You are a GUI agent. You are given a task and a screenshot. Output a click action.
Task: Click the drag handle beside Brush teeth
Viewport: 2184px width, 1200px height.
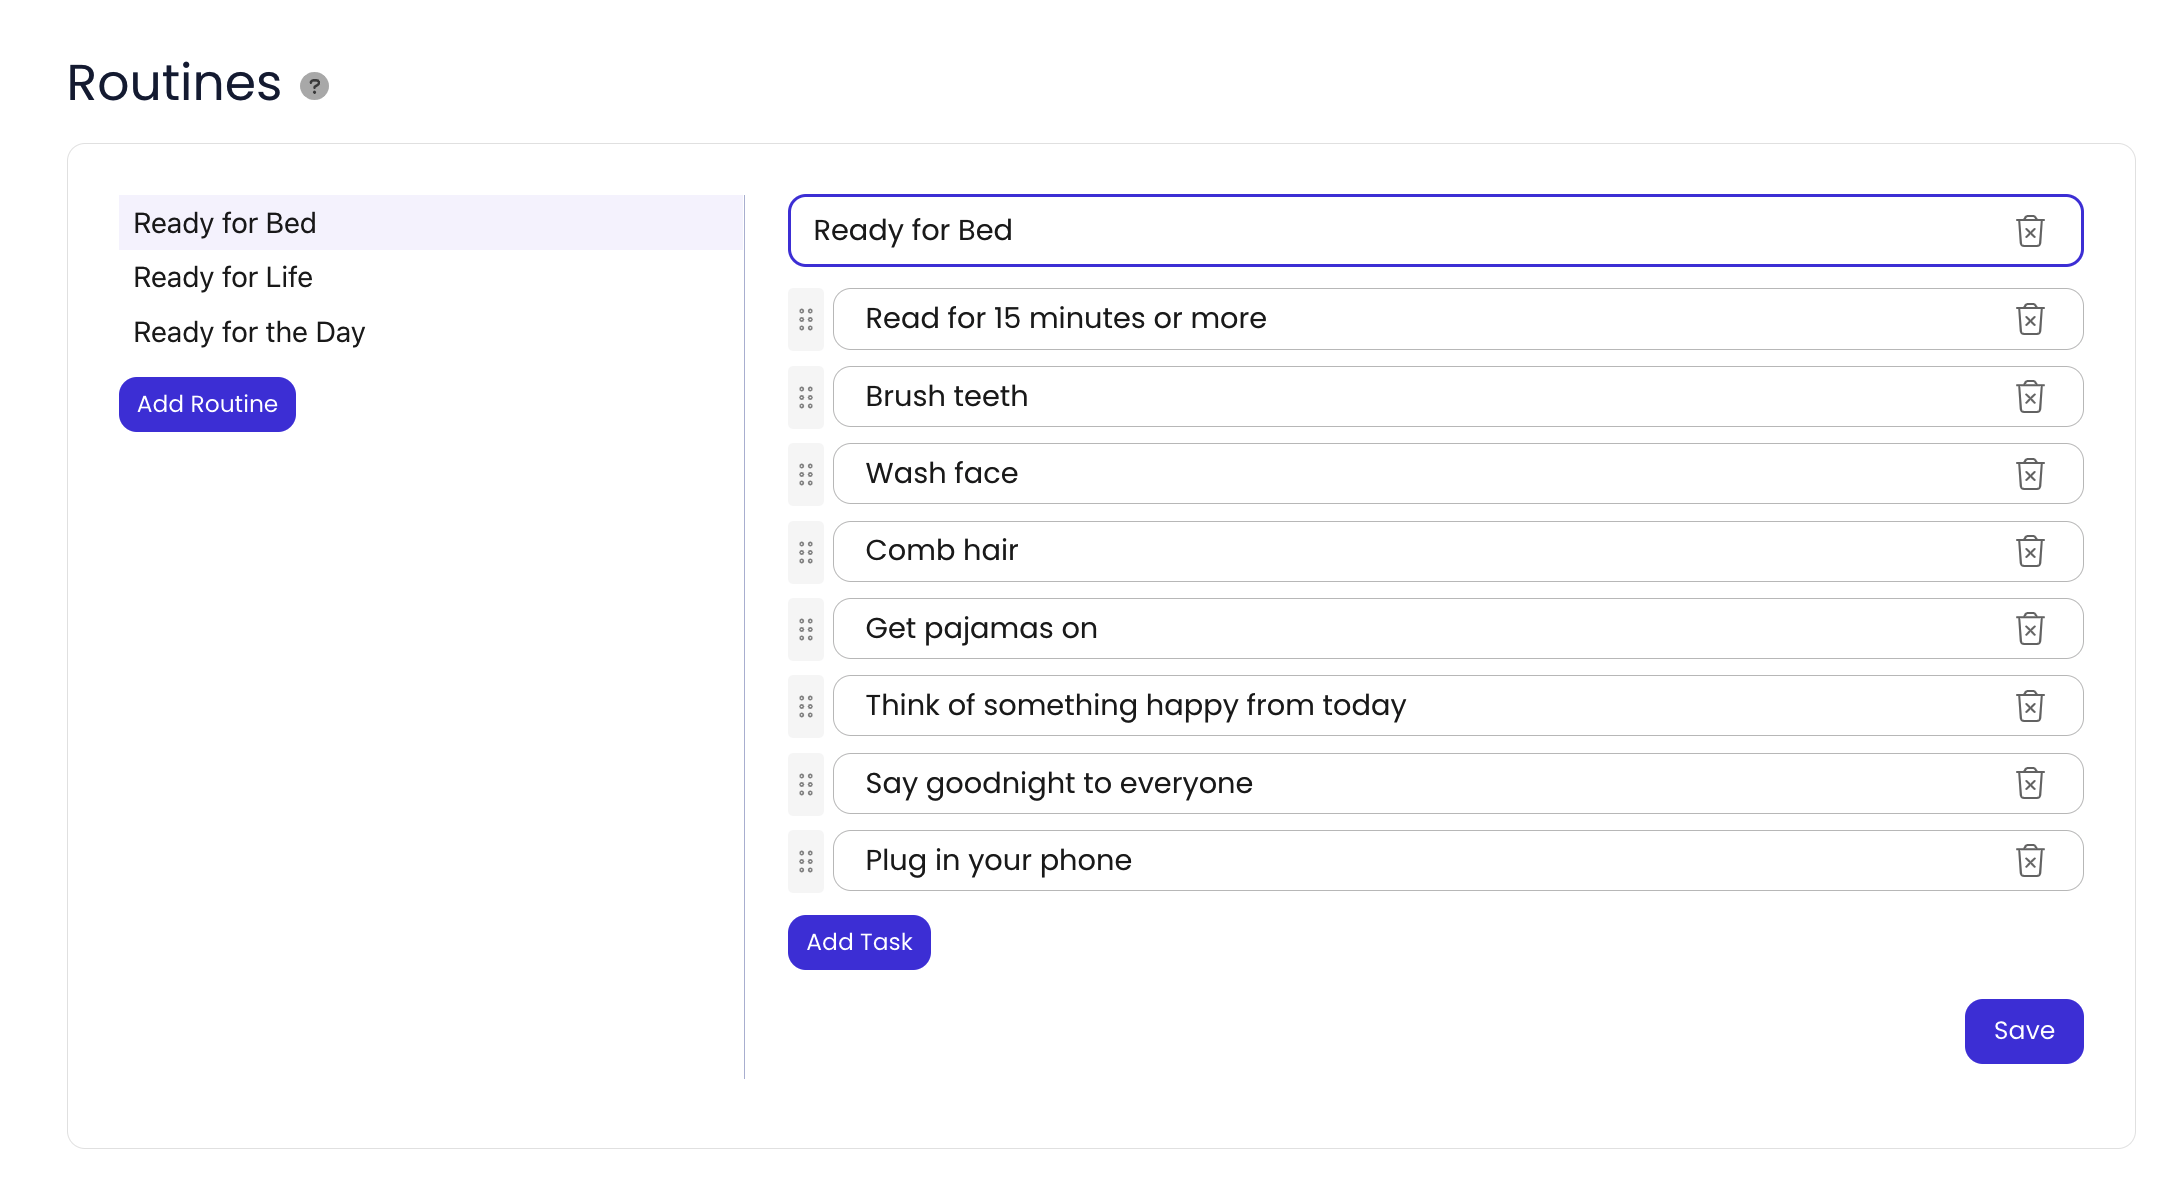pos(806,398)
